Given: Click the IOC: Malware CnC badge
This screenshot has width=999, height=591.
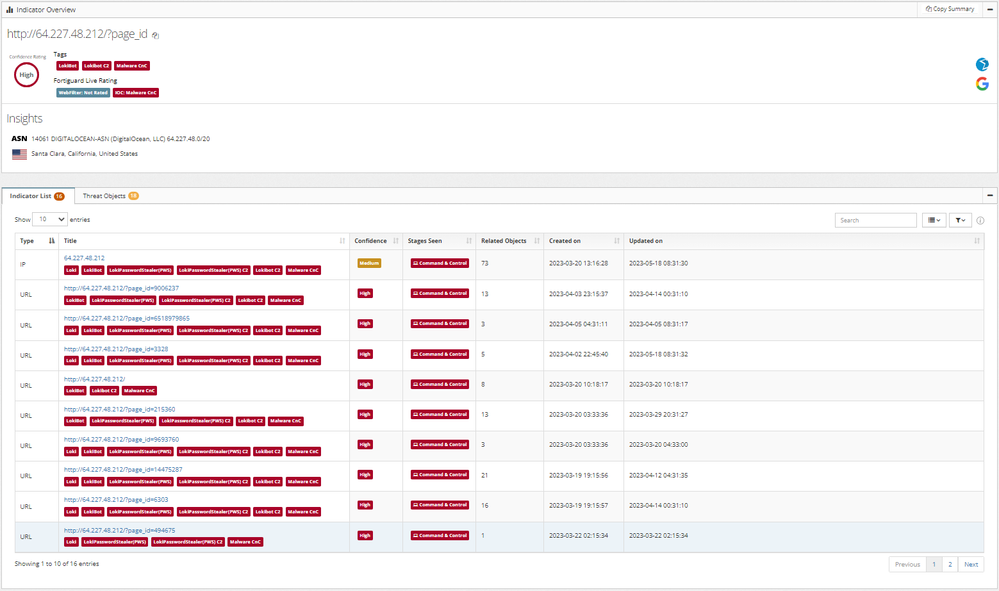Looking at the screenshot, I should (136, 93).
